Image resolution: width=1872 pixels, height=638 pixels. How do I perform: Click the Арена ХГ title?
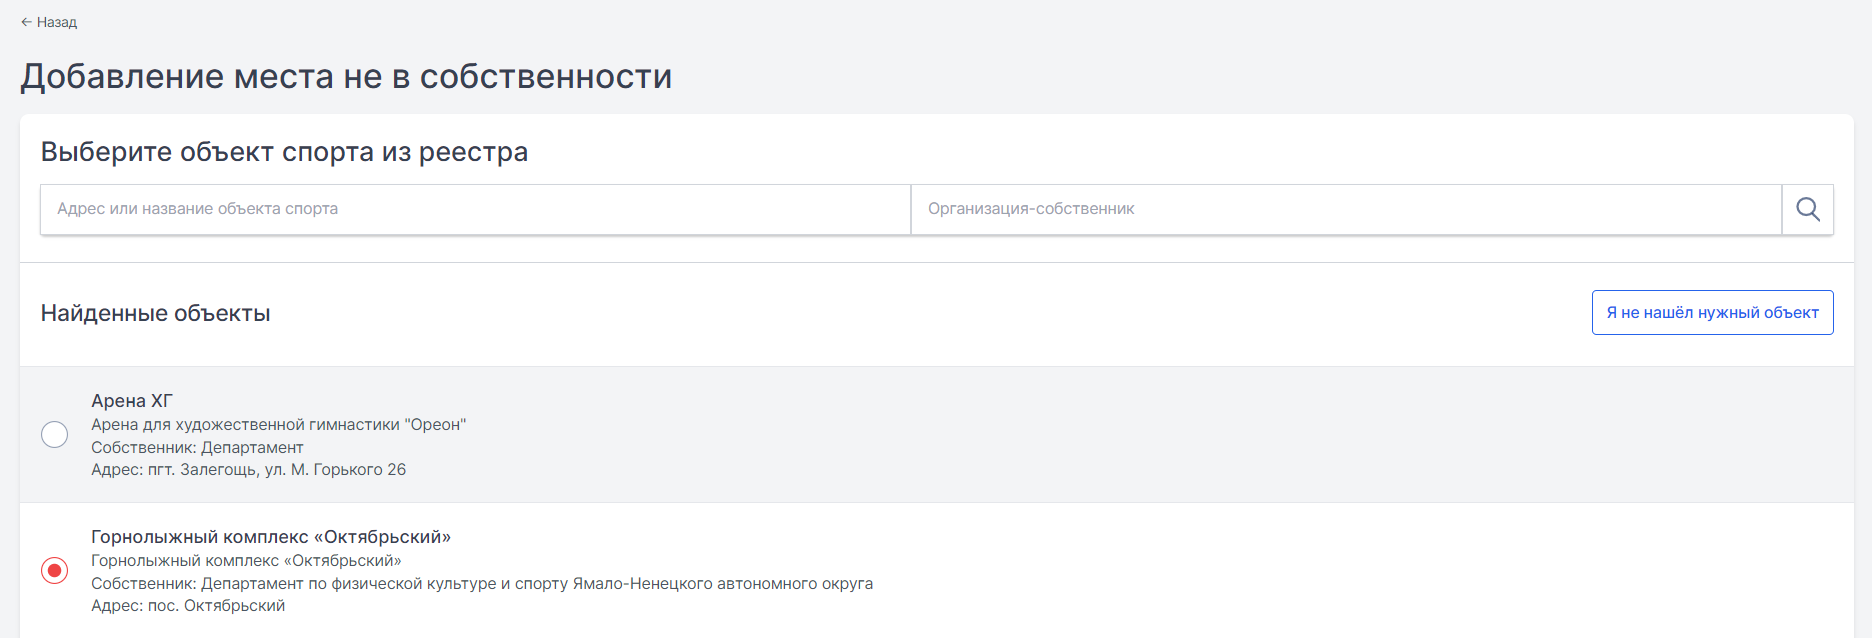click(132, 401)
